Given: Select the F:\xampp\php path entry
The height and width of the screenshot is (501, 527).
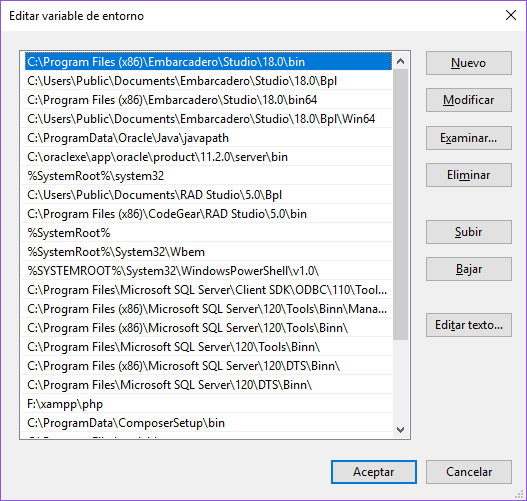Looking at the screenshot, I should click(207, 404).
